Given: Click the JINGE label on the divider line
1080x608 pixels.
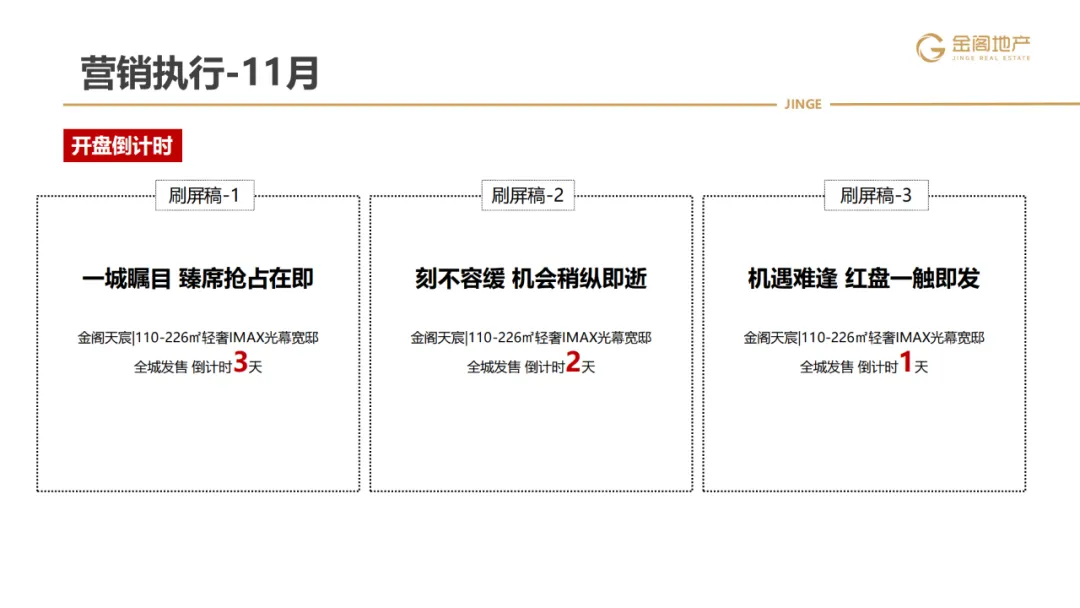Looking at the screenshot, I should tap(803, 104).
